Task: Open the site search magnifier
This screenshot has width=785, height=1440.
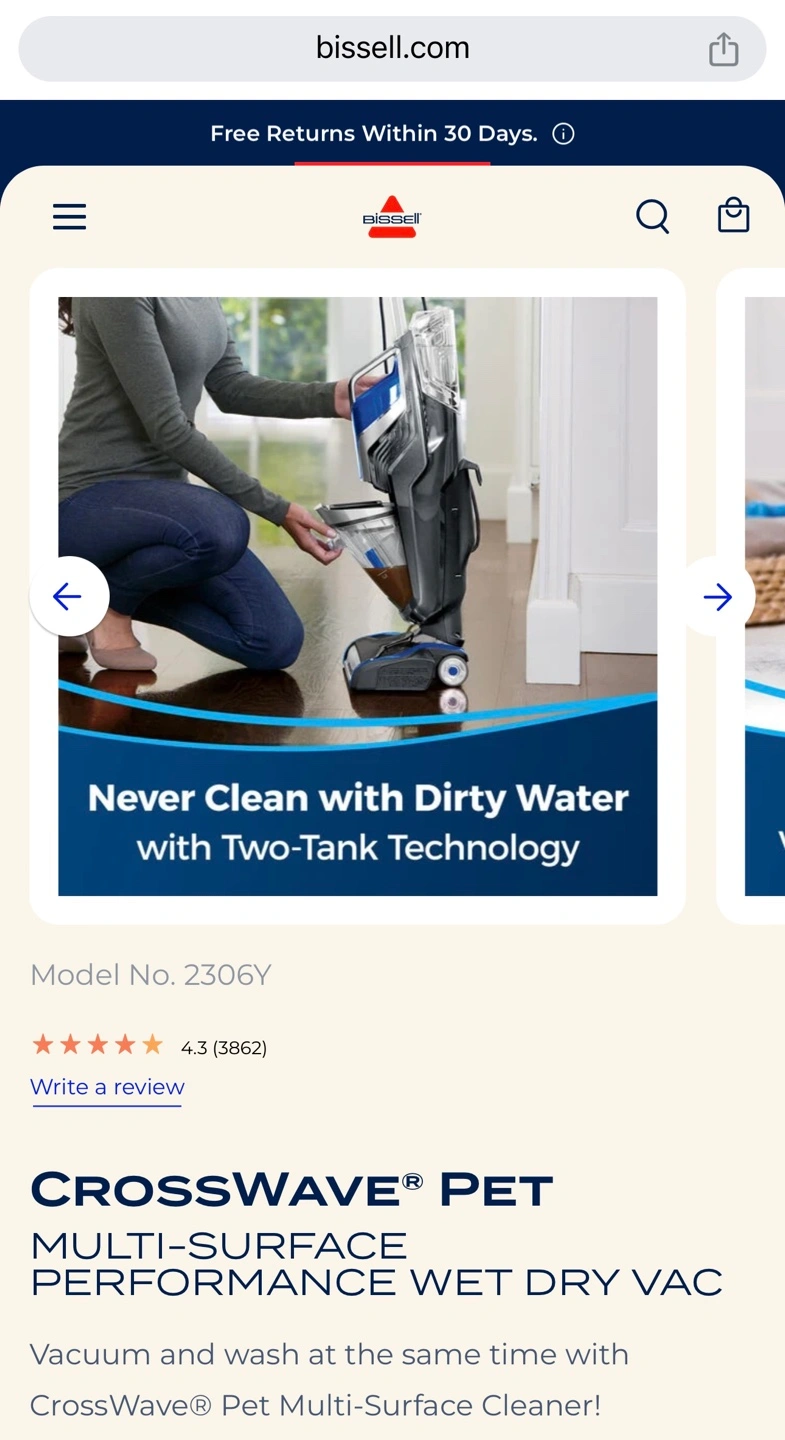Action: [x=652, y=216]
